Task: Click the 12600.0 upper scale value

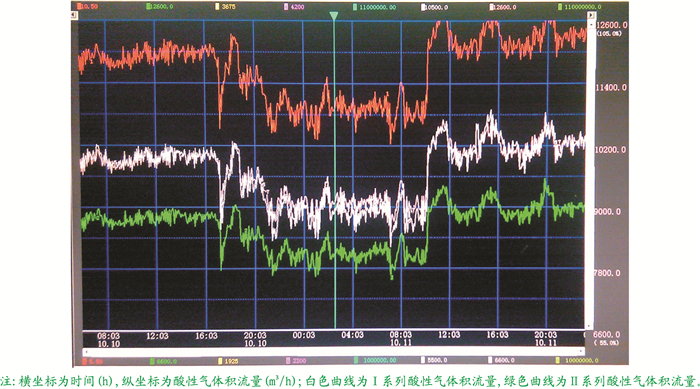Action: pyautogui.click(x=612, y=25)
